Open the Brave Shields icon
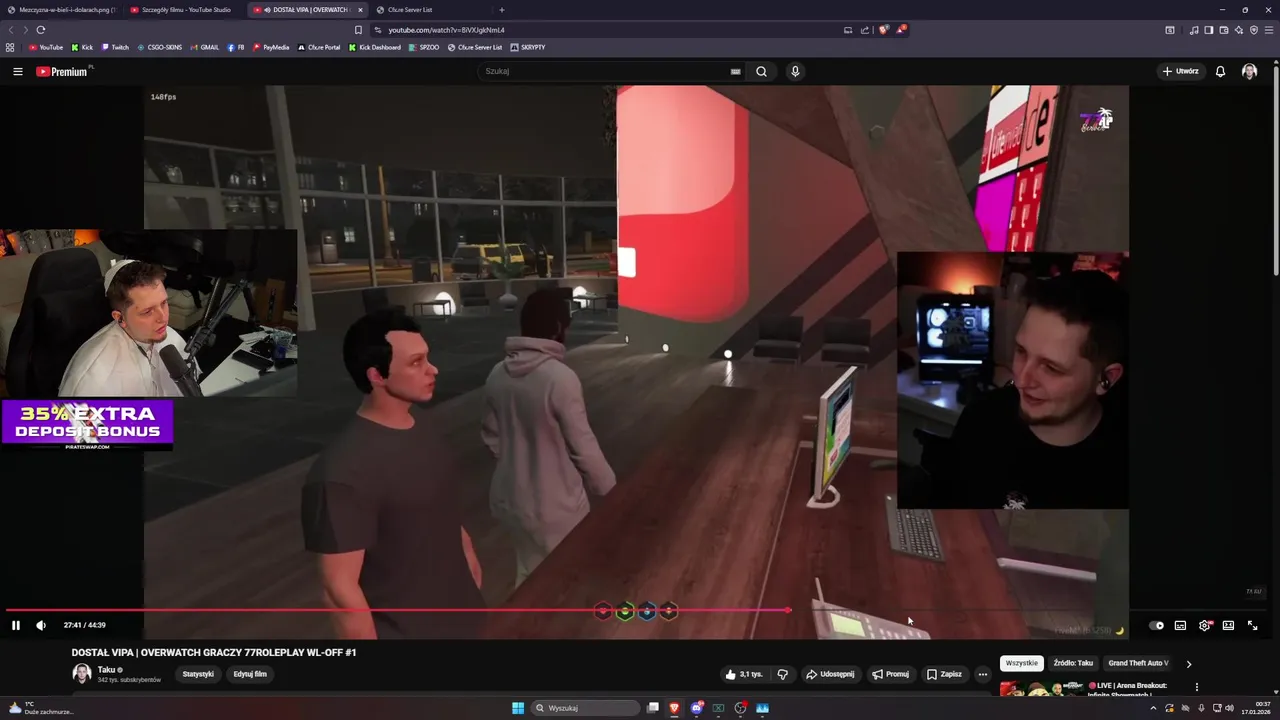Viewport: 1280px width, 720px height. (x=883, y=30)
